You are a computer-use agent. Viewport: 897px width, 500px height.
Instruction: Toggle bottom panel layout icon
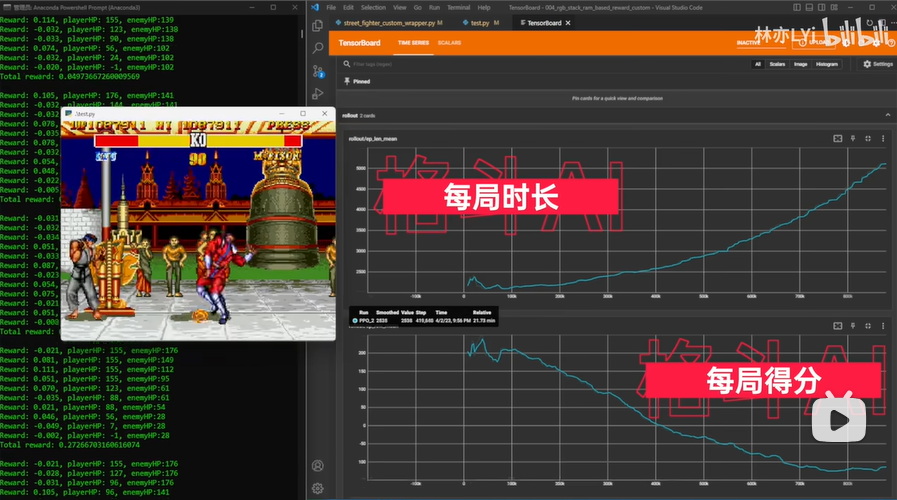(x=809, y=7)
